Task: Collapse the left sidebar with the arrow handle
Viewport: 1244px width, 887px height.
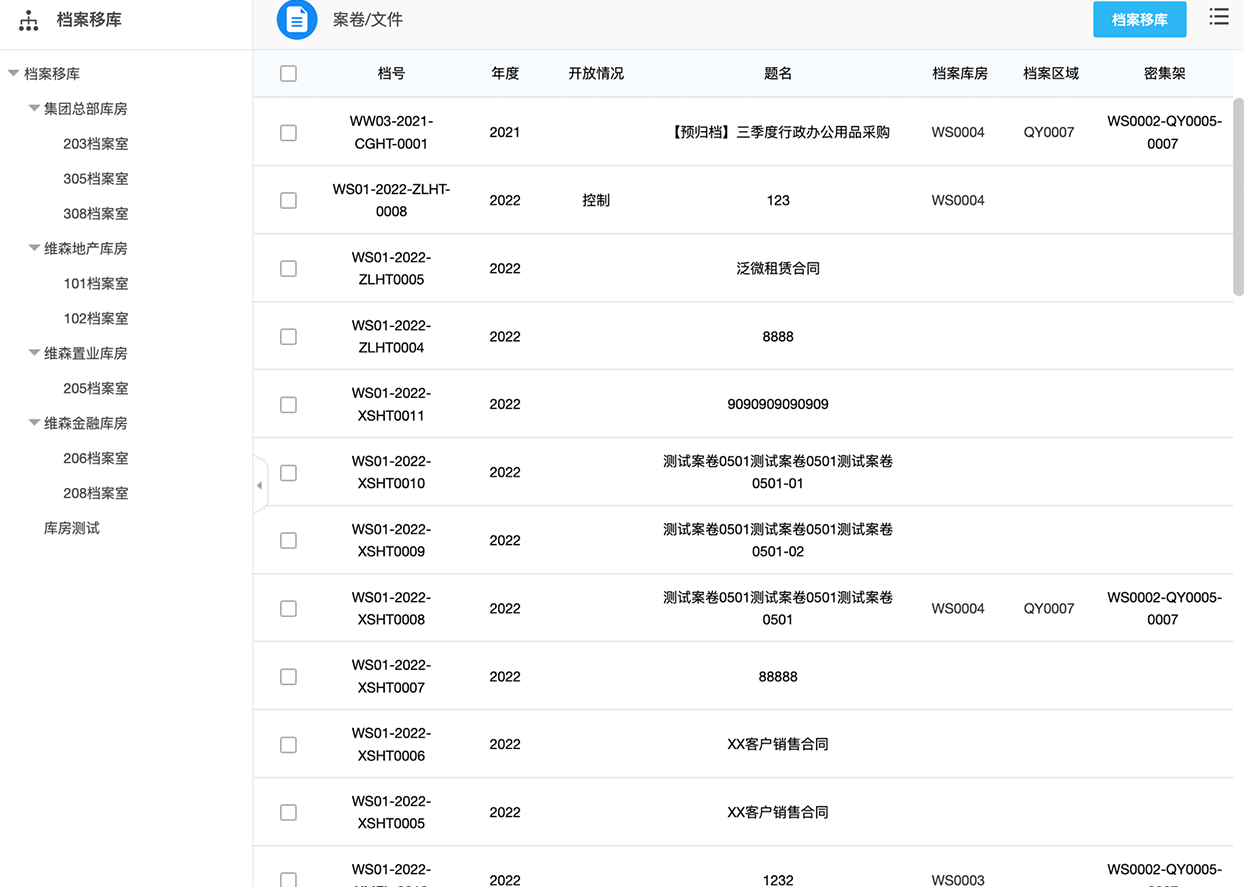Action: (260, 485)
